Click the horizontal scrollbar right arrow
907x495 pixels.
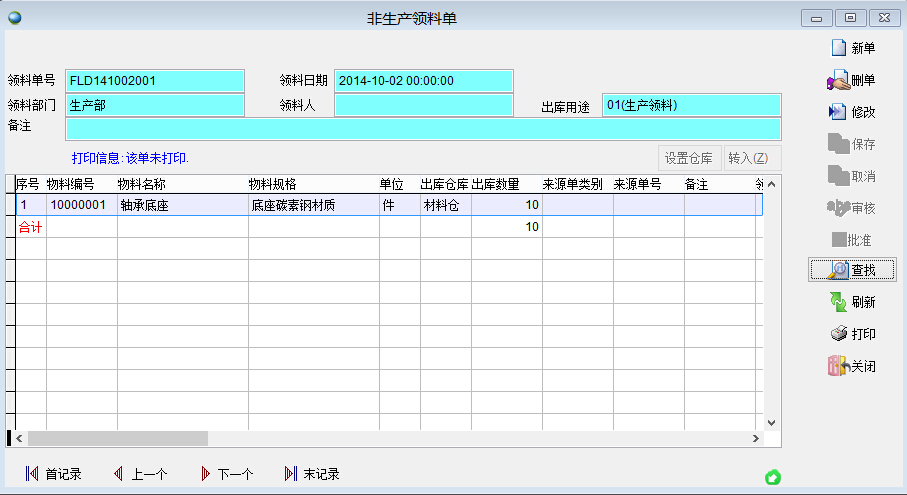point(756,439)
